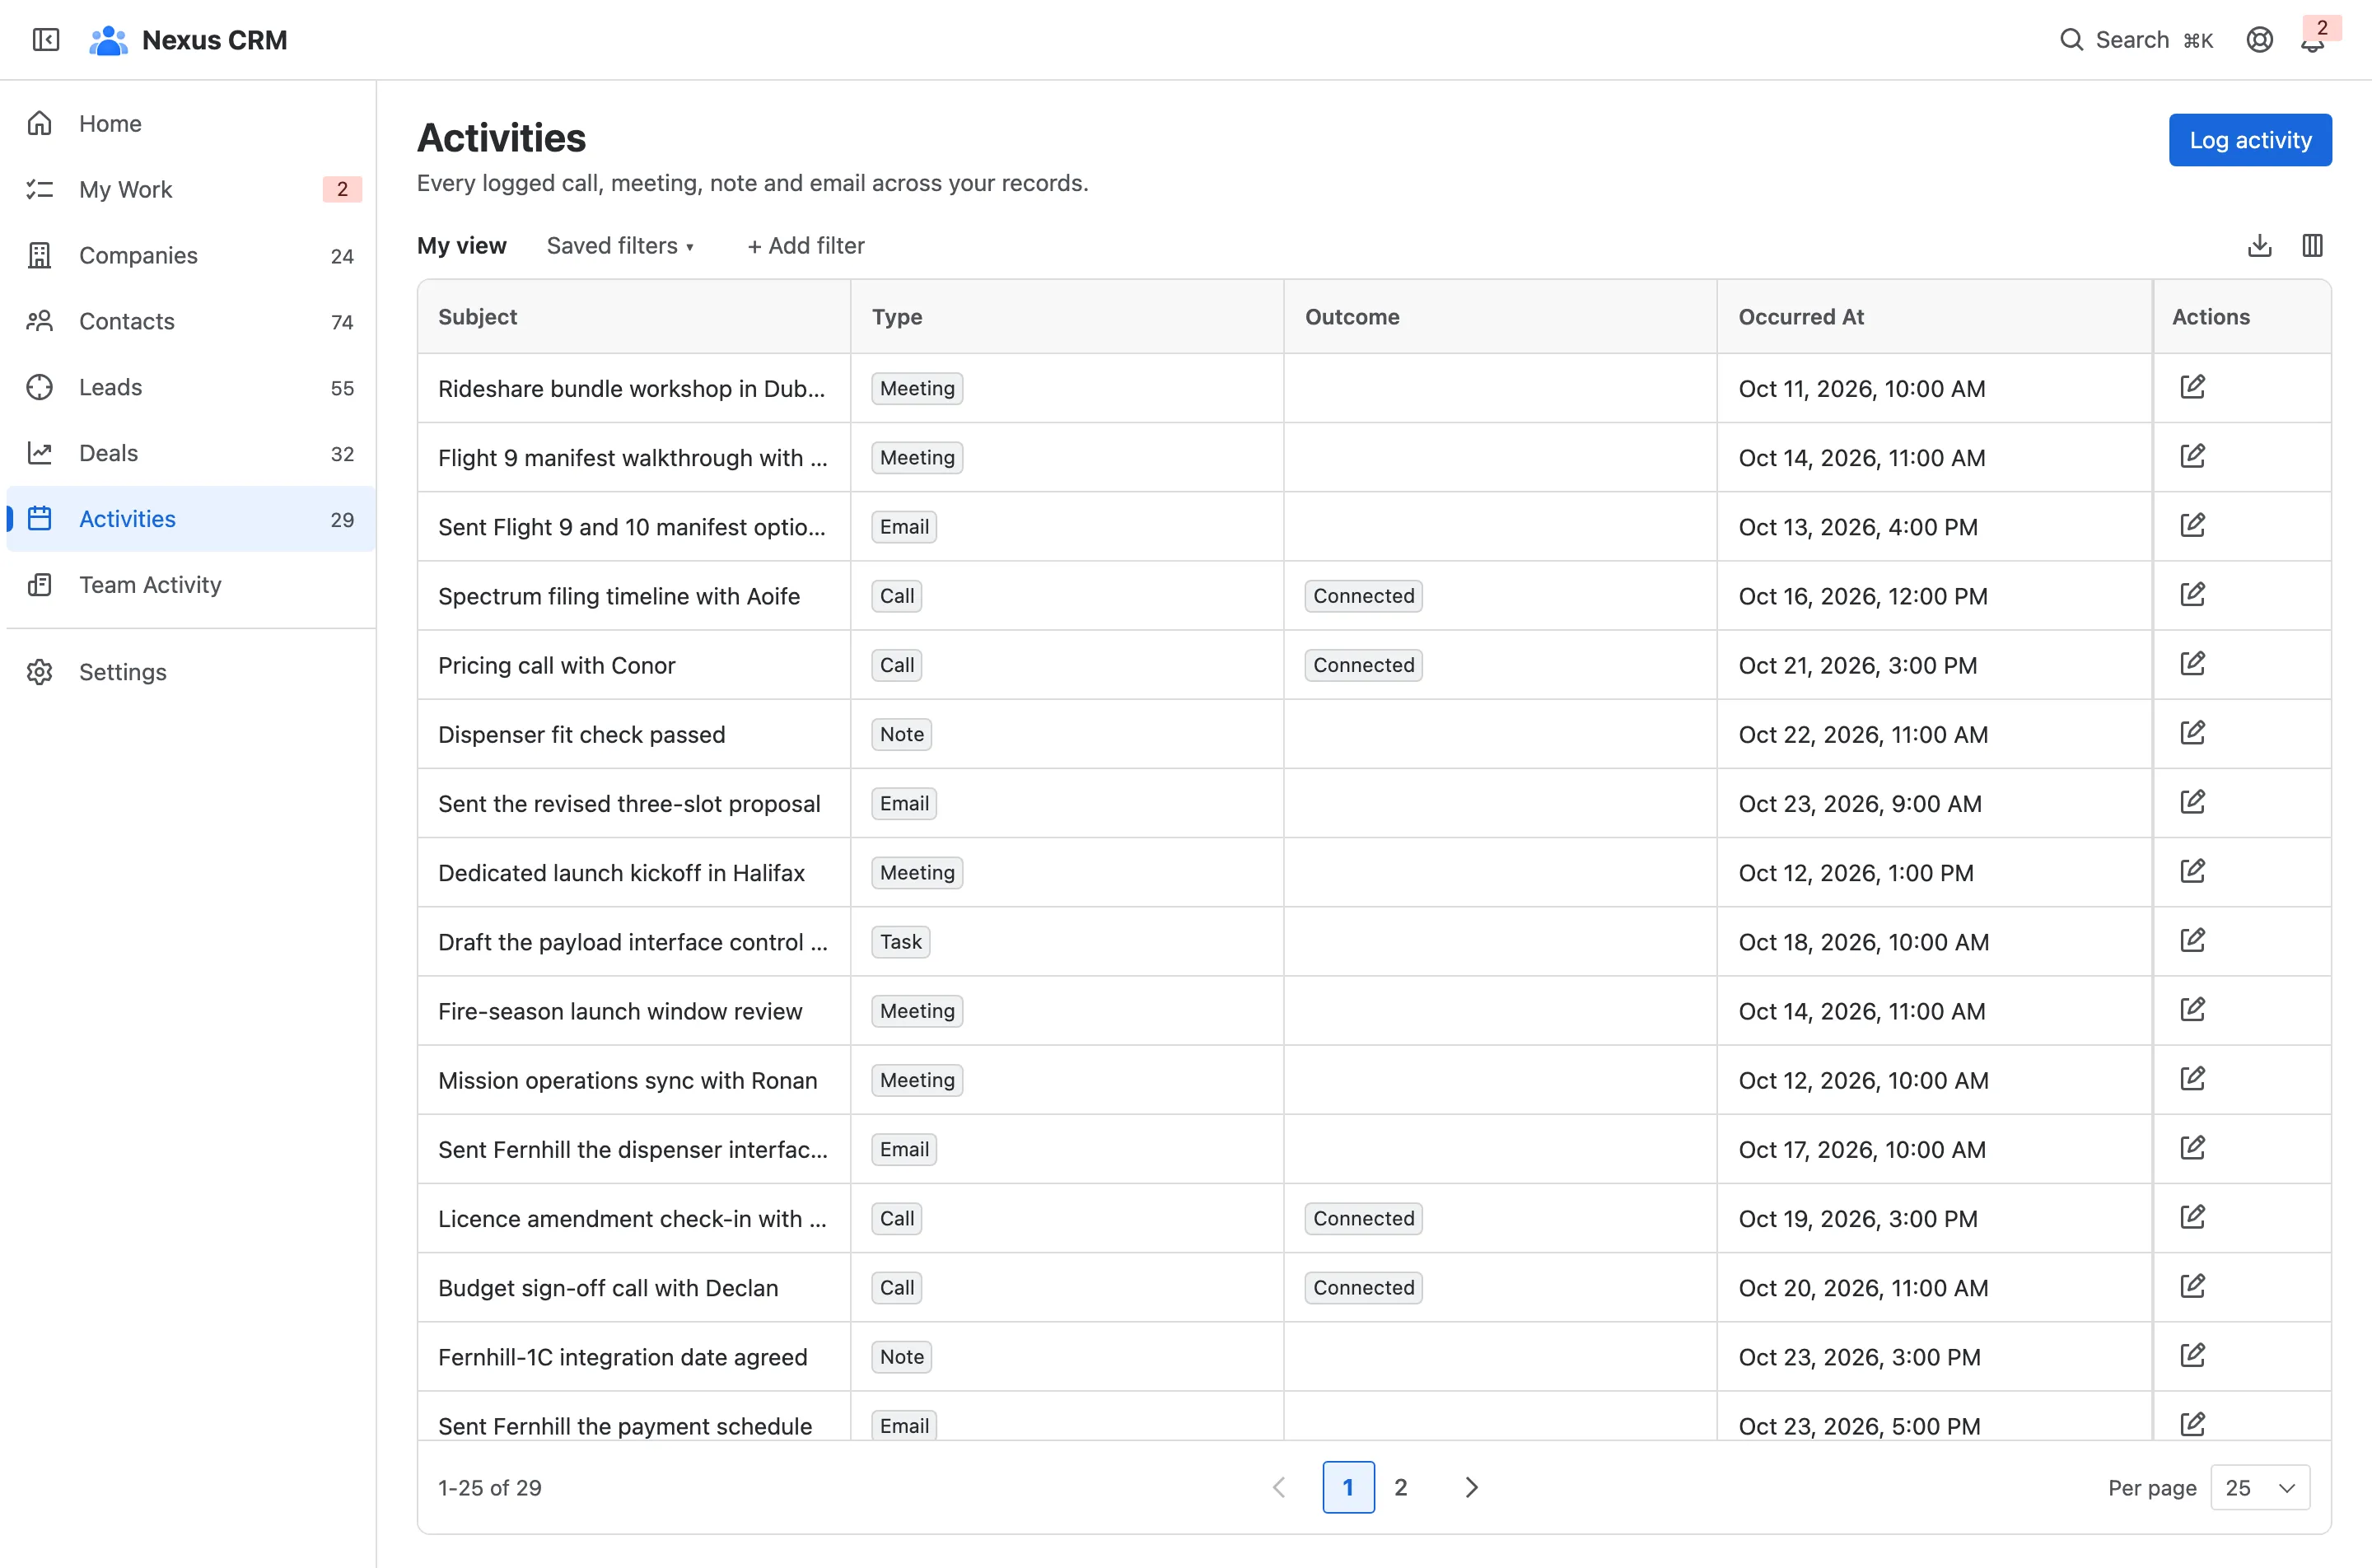Open 'Licence amendment check-in with ...' subject
The width and height of the screenshot is (2372, 1568).
point(632,1219)
